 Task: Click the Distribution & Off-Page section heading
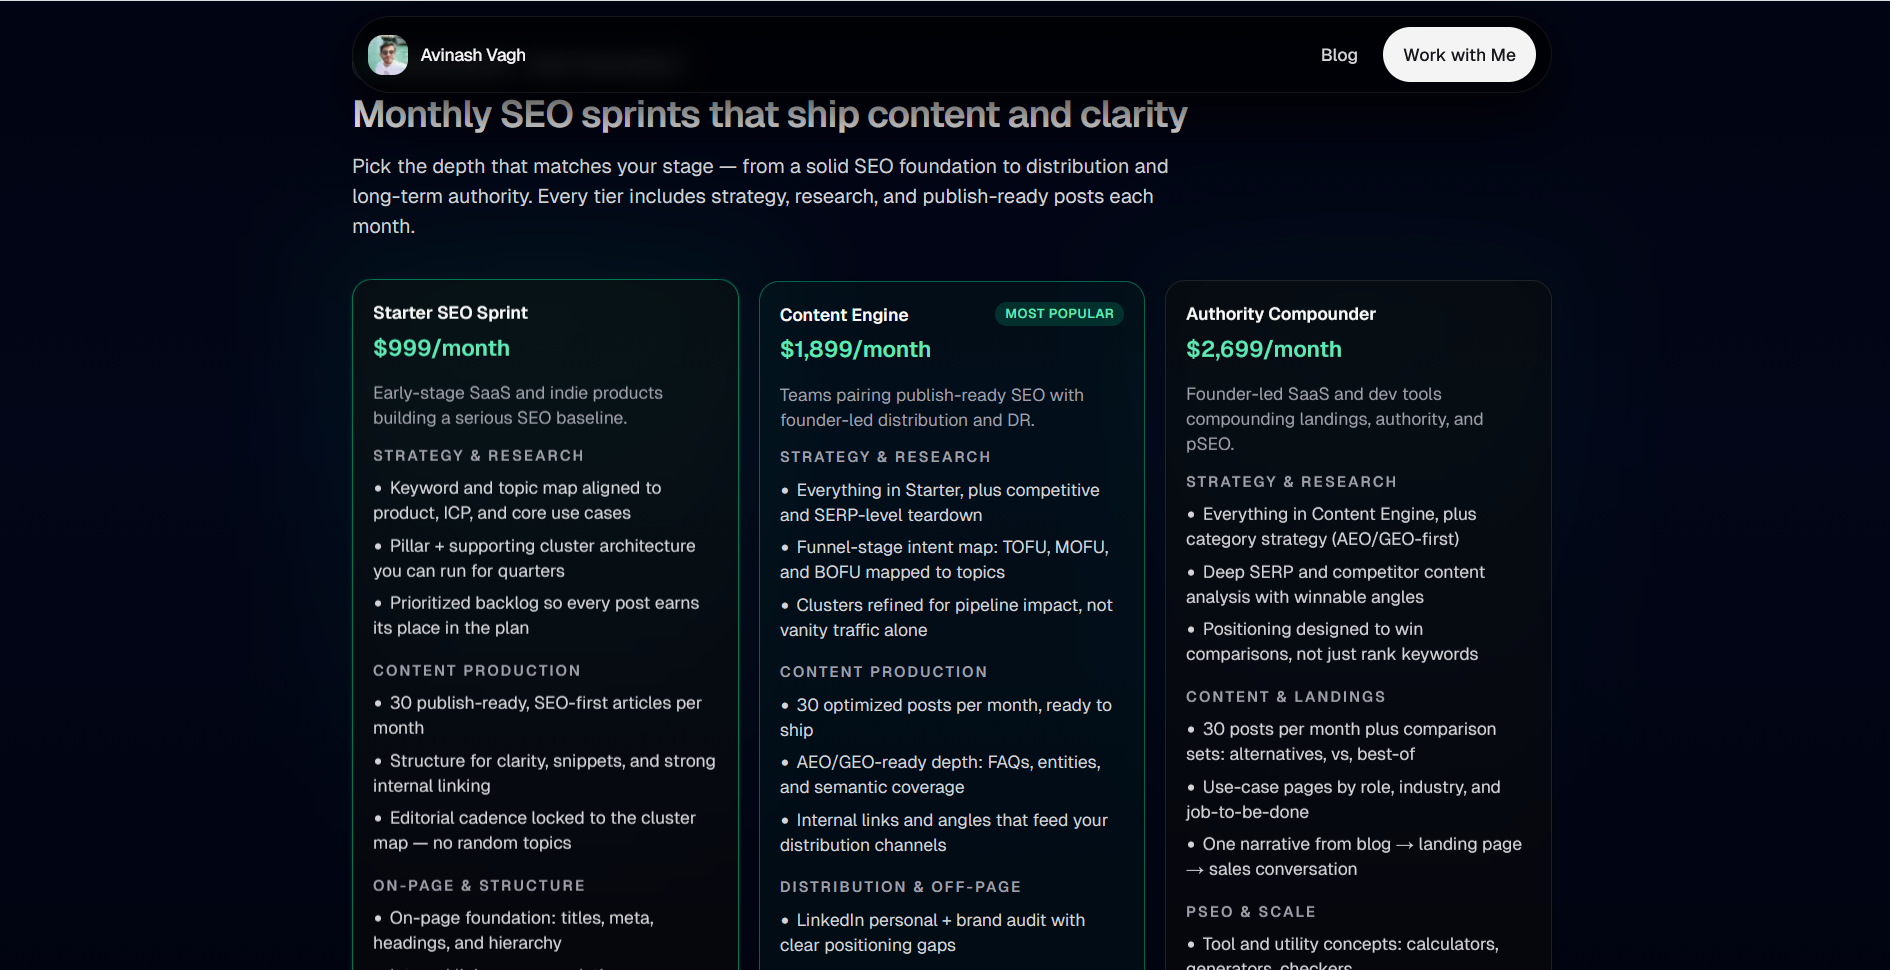coord(900,887)
